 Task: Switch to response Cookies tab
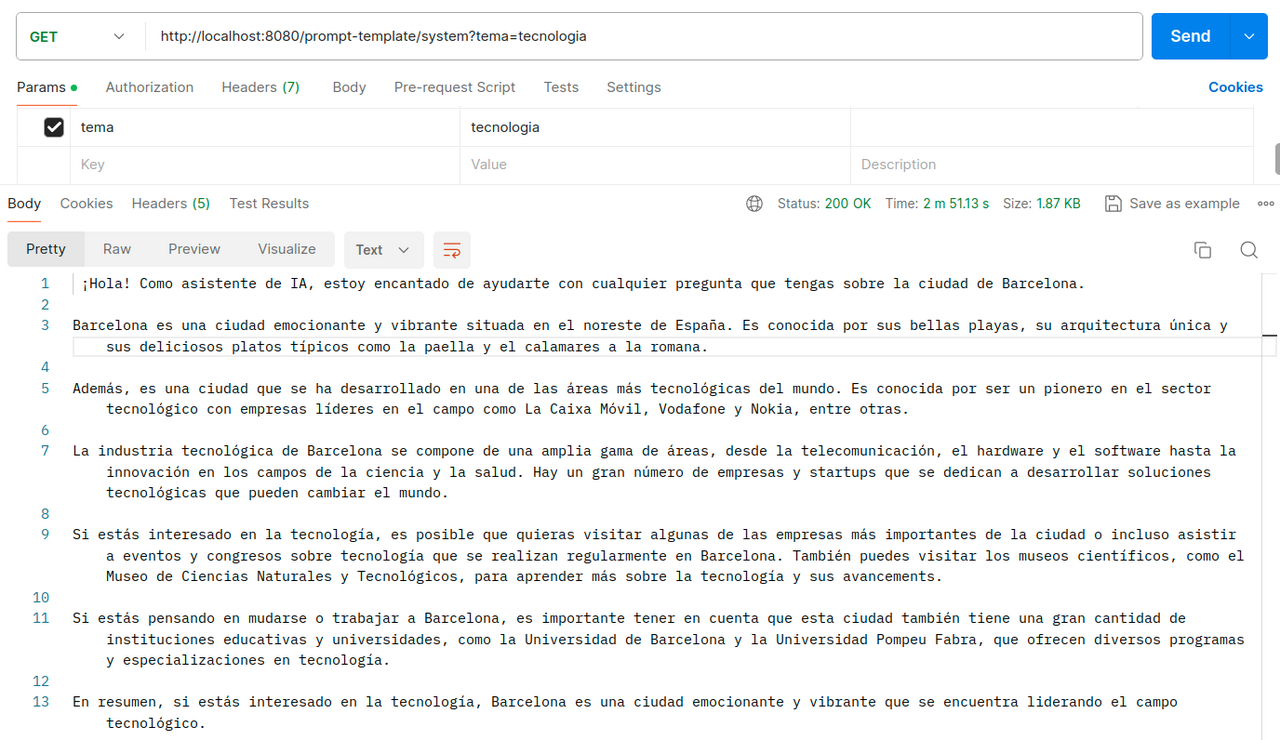click(86, 203)
